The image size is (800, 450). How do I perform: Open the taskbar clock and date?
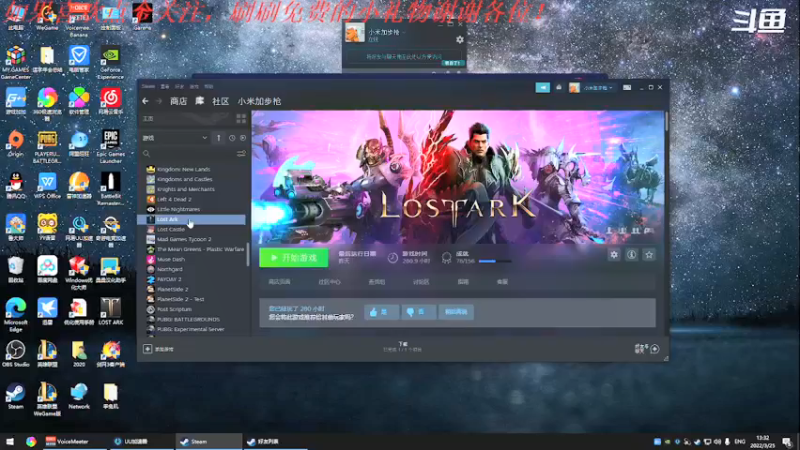pos(763,442)
